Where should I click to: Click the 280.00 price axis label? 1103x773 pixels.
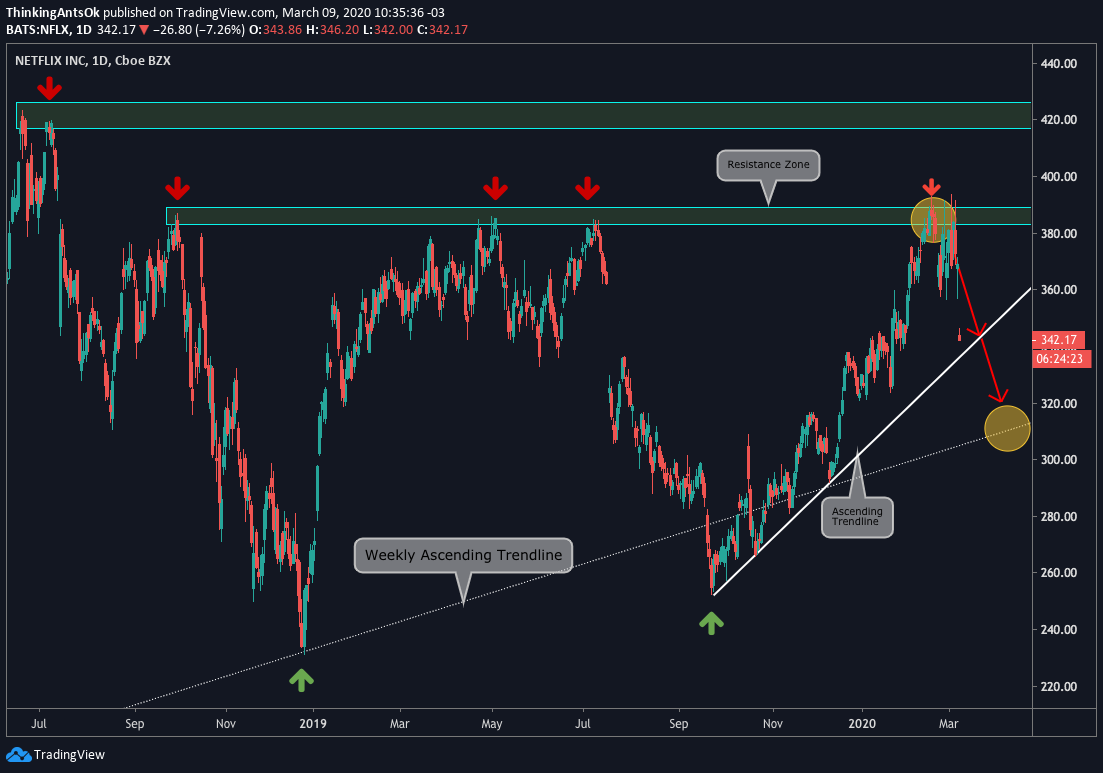coord(1059,516)
